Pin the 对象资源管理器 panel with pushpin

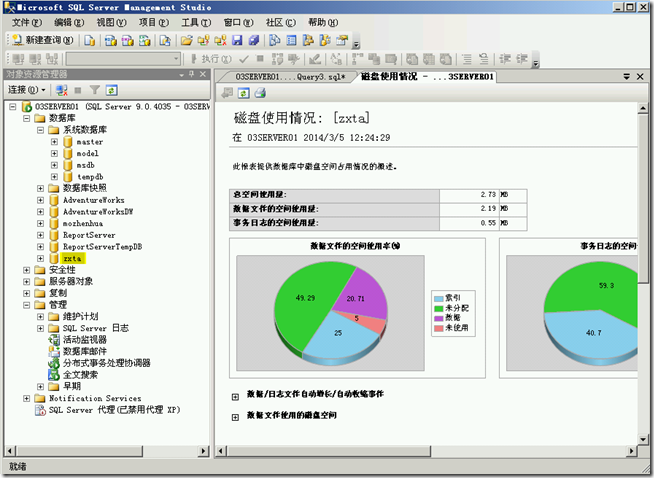191,74
